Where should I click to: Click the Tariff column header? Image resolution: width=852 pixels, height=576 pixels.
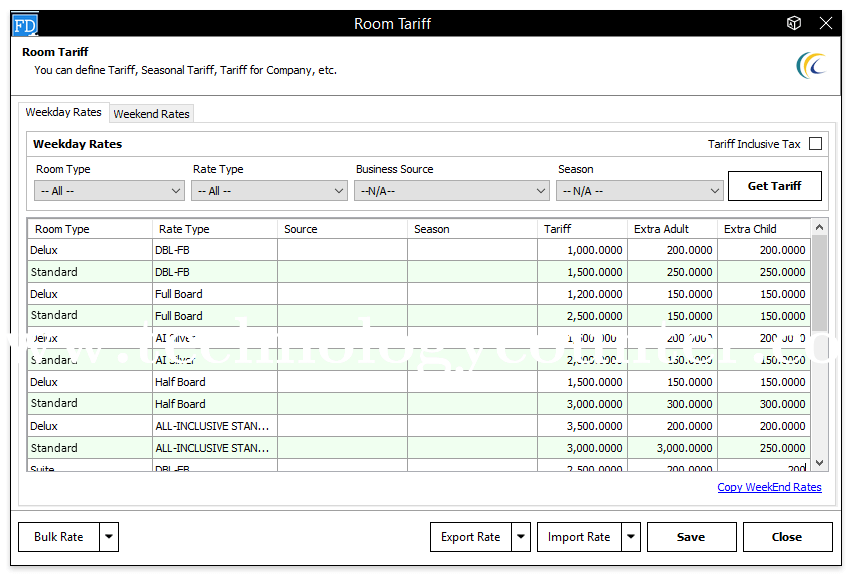point(582,229)
